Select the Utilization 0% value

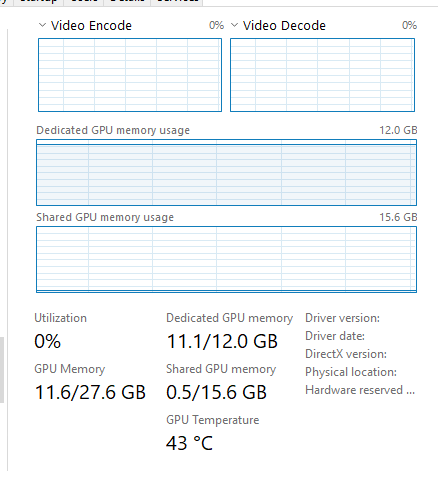48,341
